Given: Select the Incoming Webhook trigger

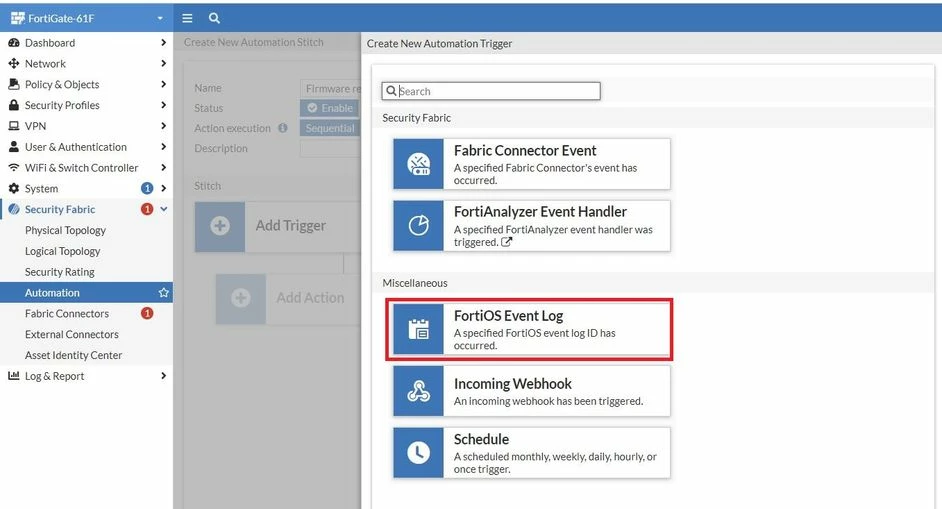Looking at the screenshot, I should (x=532, y=391).
